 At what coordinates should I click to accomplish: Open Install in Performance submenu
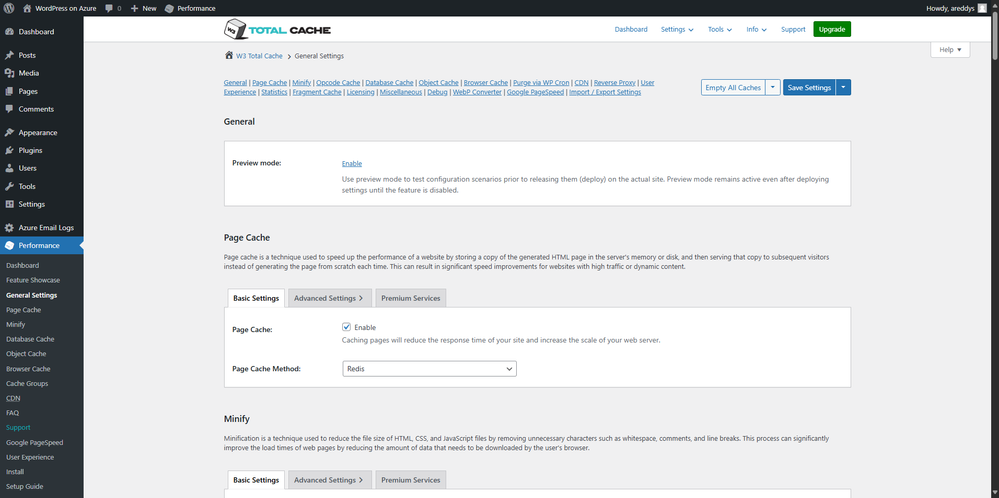15,472
